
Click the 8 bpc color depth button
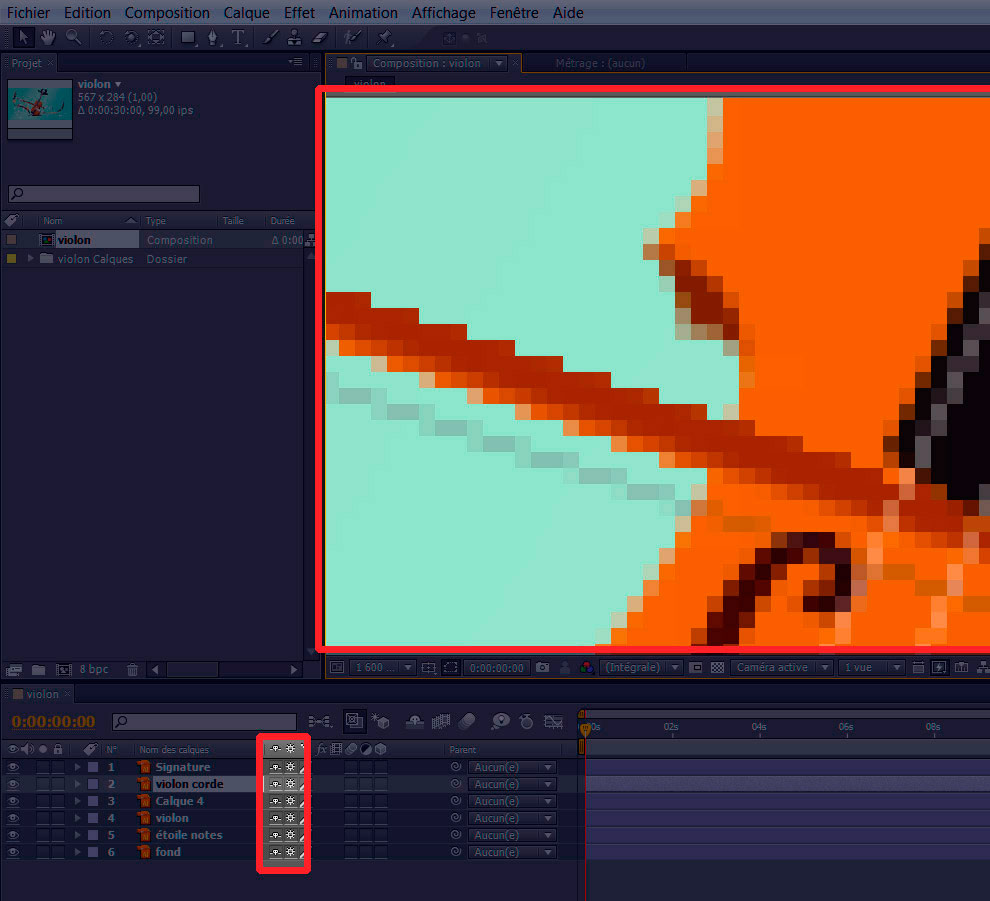[94, 669]
